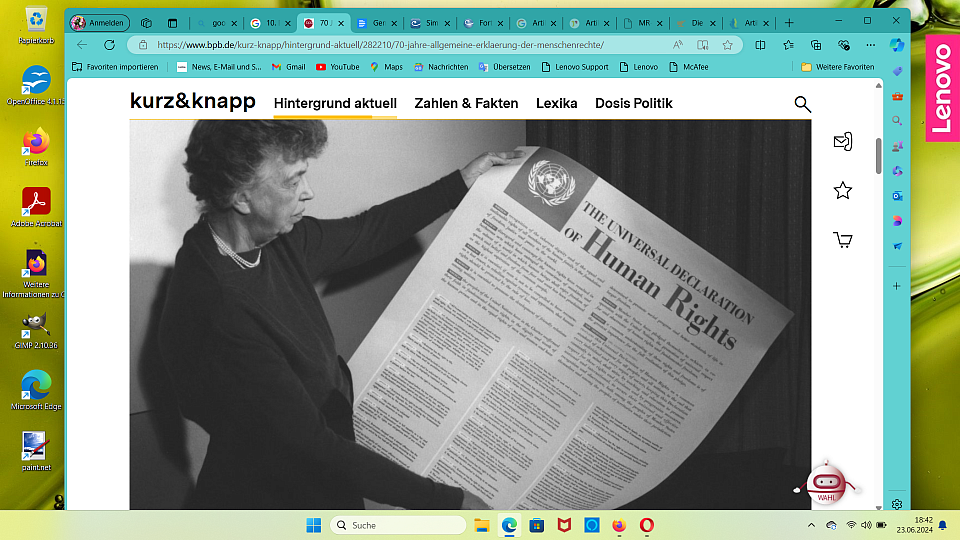Click the taskbar Suche search box
960x540 pixels.
(x=398, y=525)
